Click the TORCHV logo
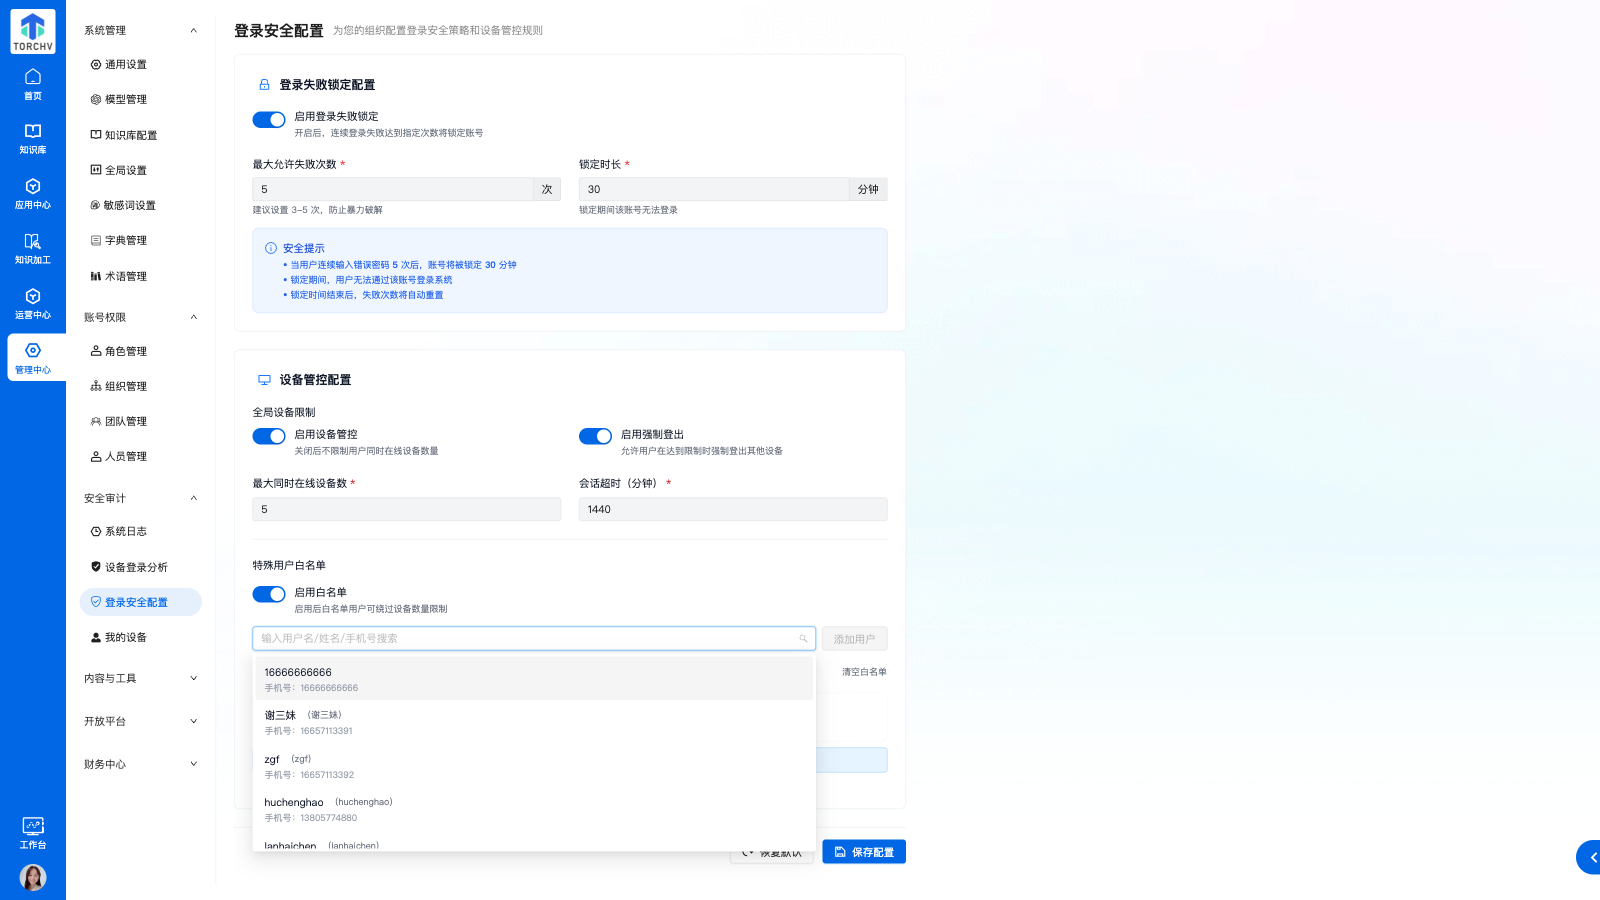The image size is (1600, 900). pos(33,31)
